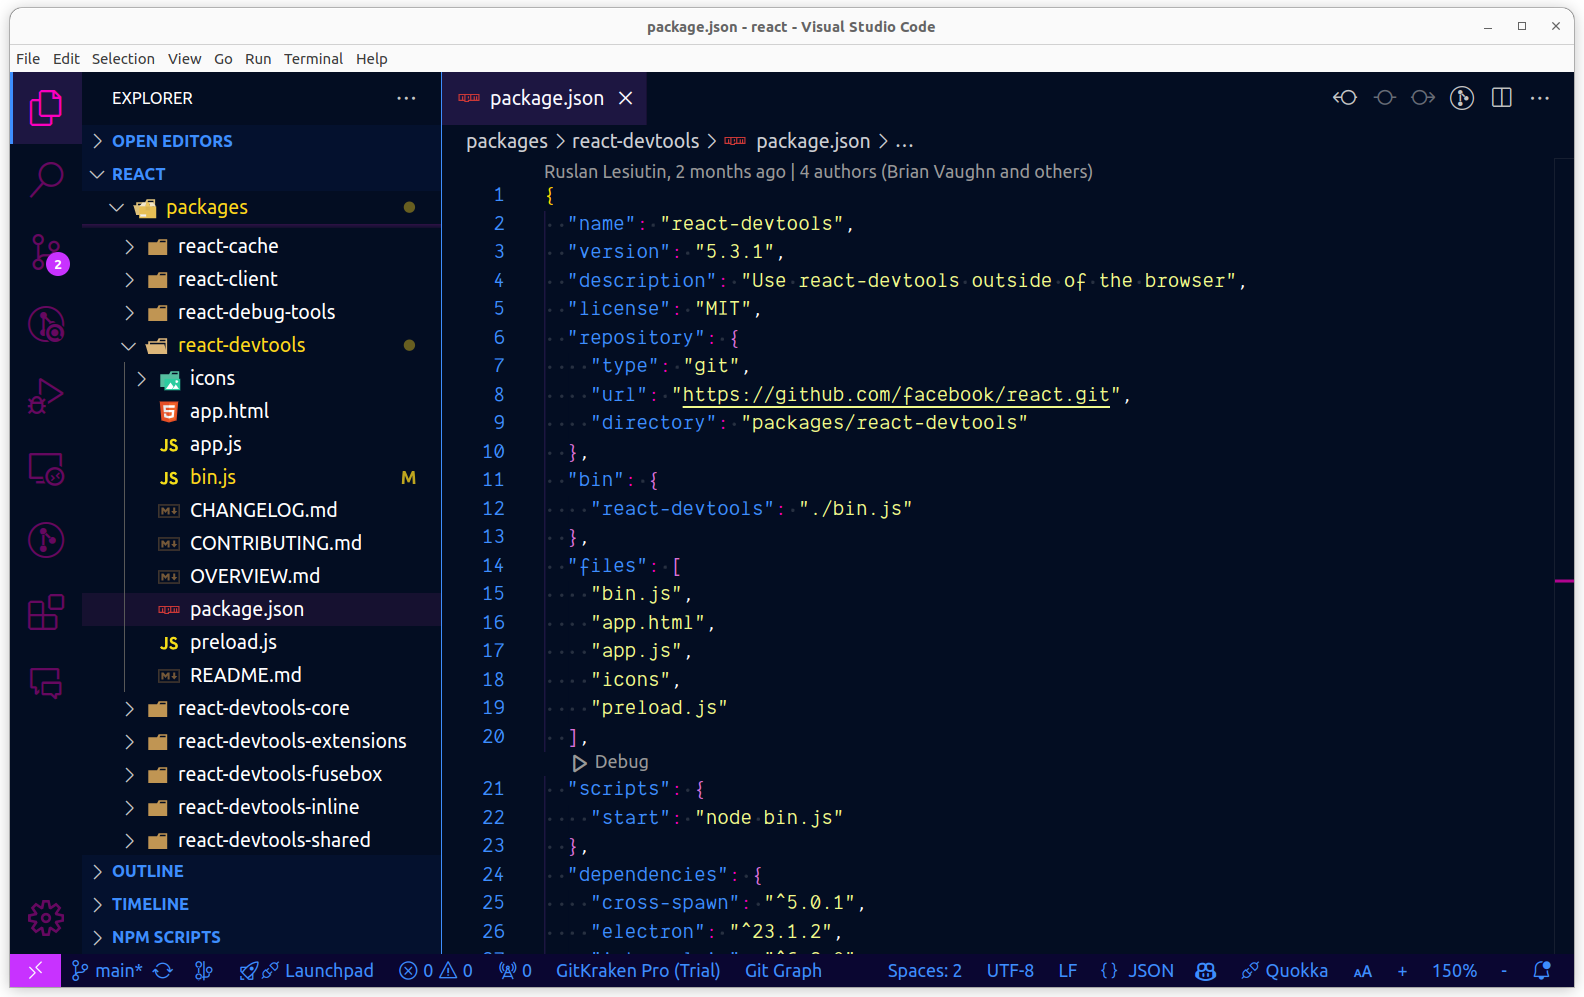Open the Extensions view
The image size is (1584, 997).
pyautogui.click(x=46, y=612)
